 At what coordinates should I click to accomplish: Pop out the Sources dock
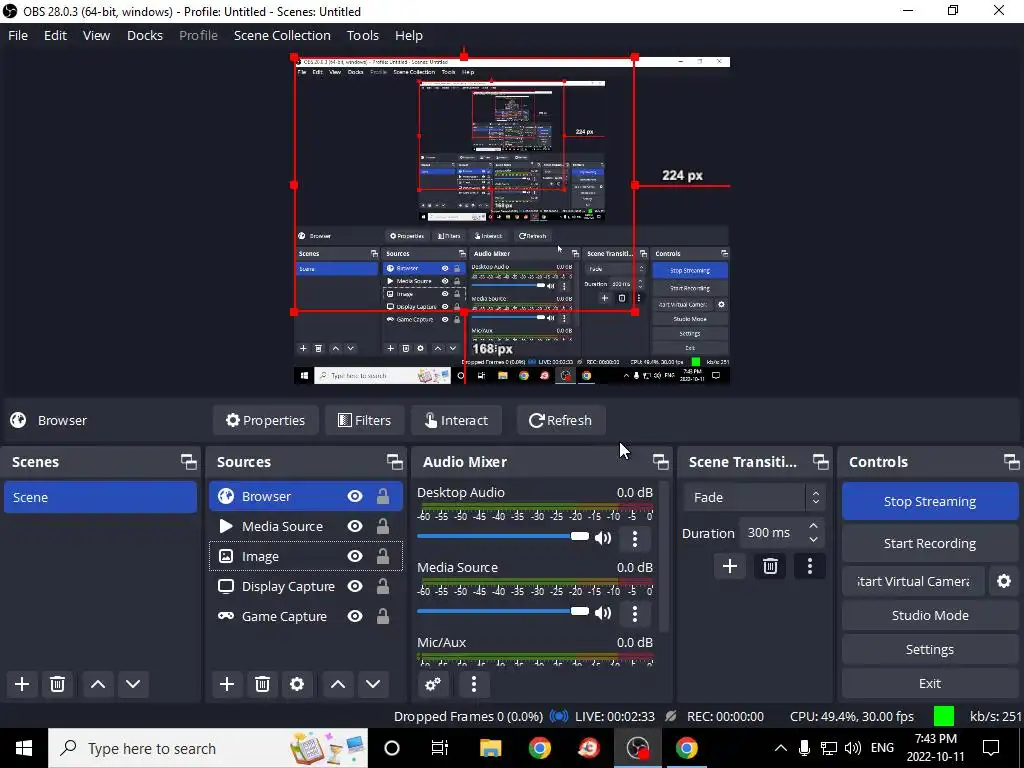click(394, 462)
